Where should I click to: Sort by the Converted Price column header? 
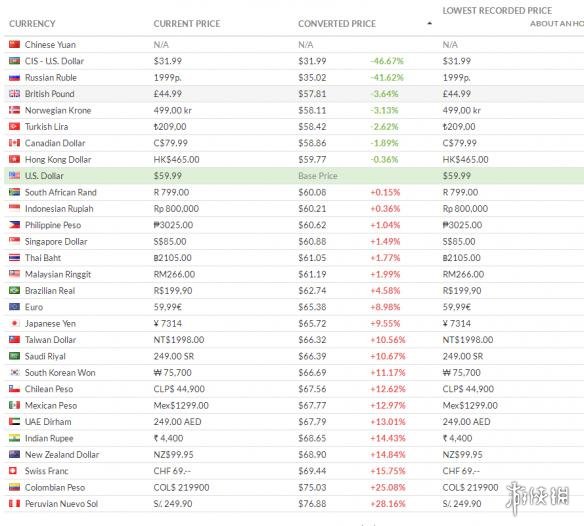point(337,24)
